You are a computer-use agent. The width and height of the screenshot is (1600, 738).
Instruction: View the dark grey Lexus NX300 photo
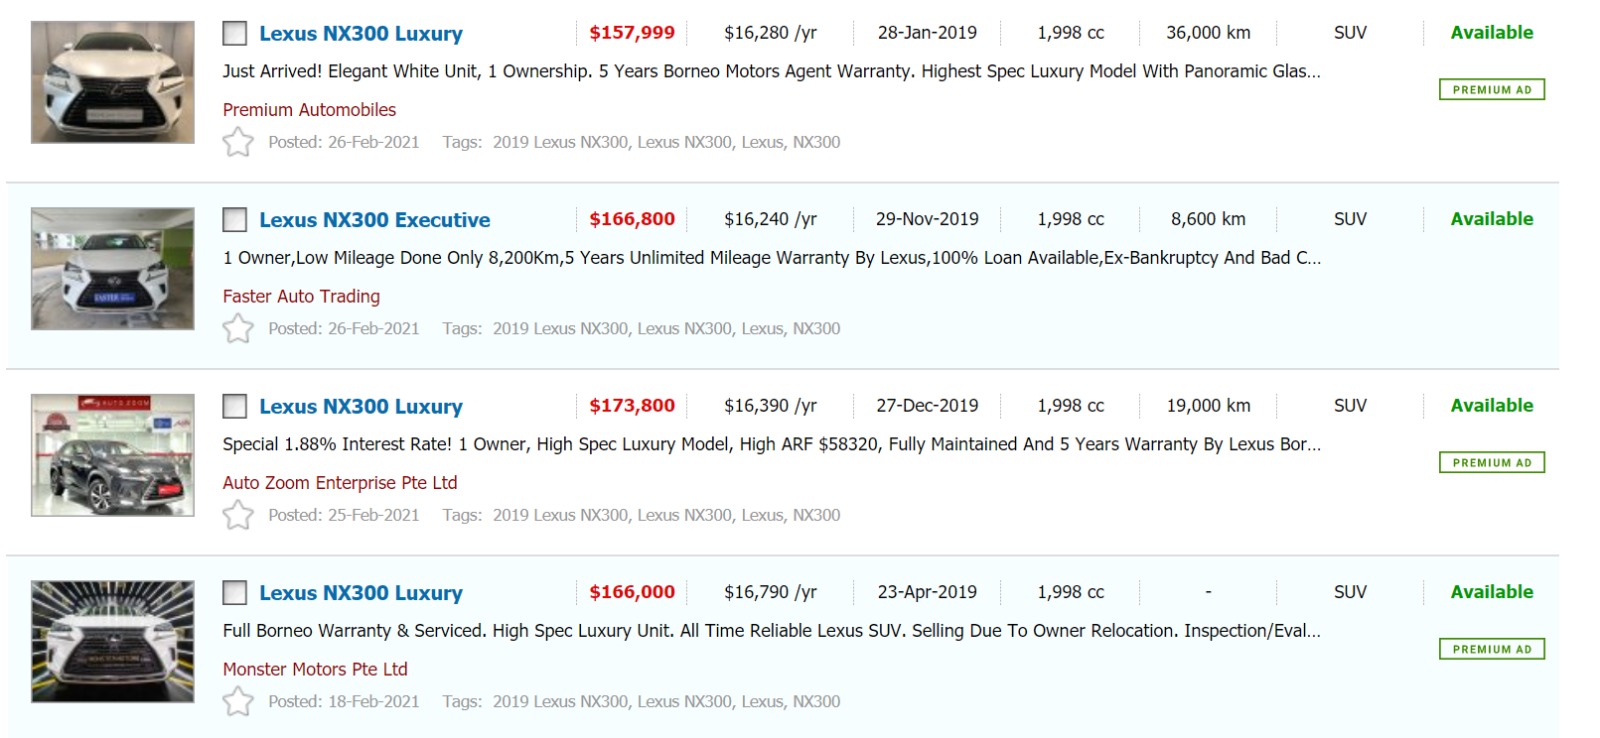pyautogui.click(x=113, y=455)
